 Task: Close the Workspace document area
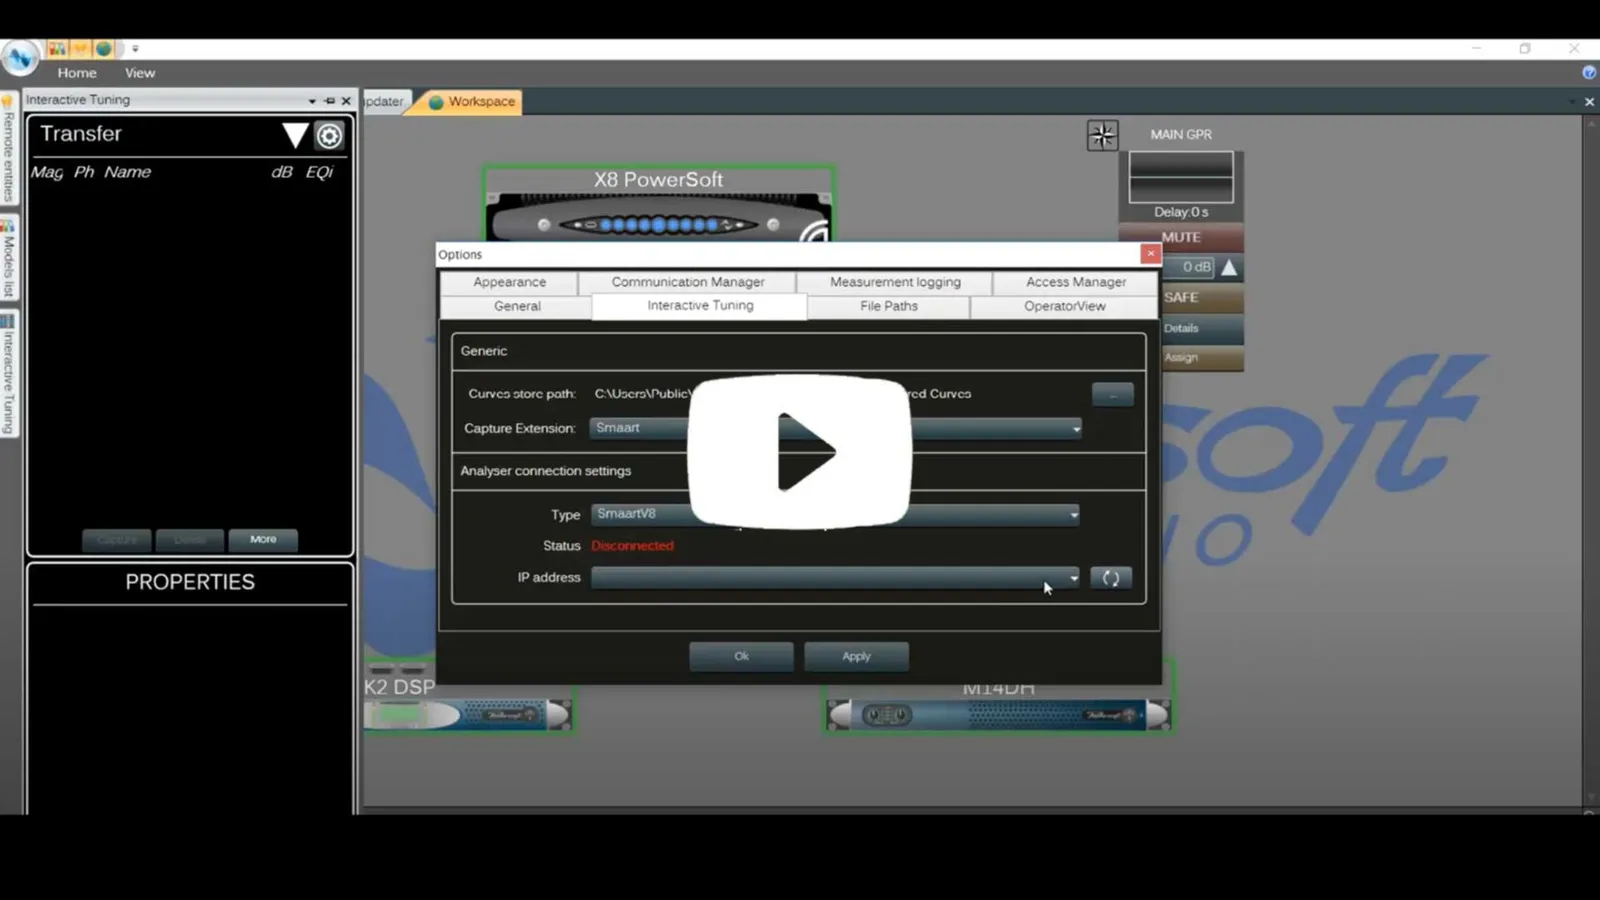(x=1589, y=102)
